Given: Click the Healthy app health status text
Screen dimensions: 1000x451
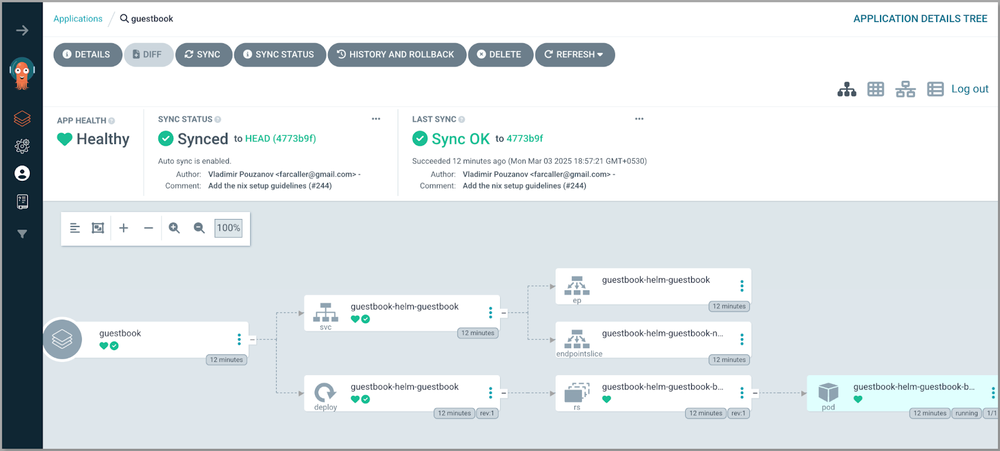Looking at the screenshot, I should point(103,139).
